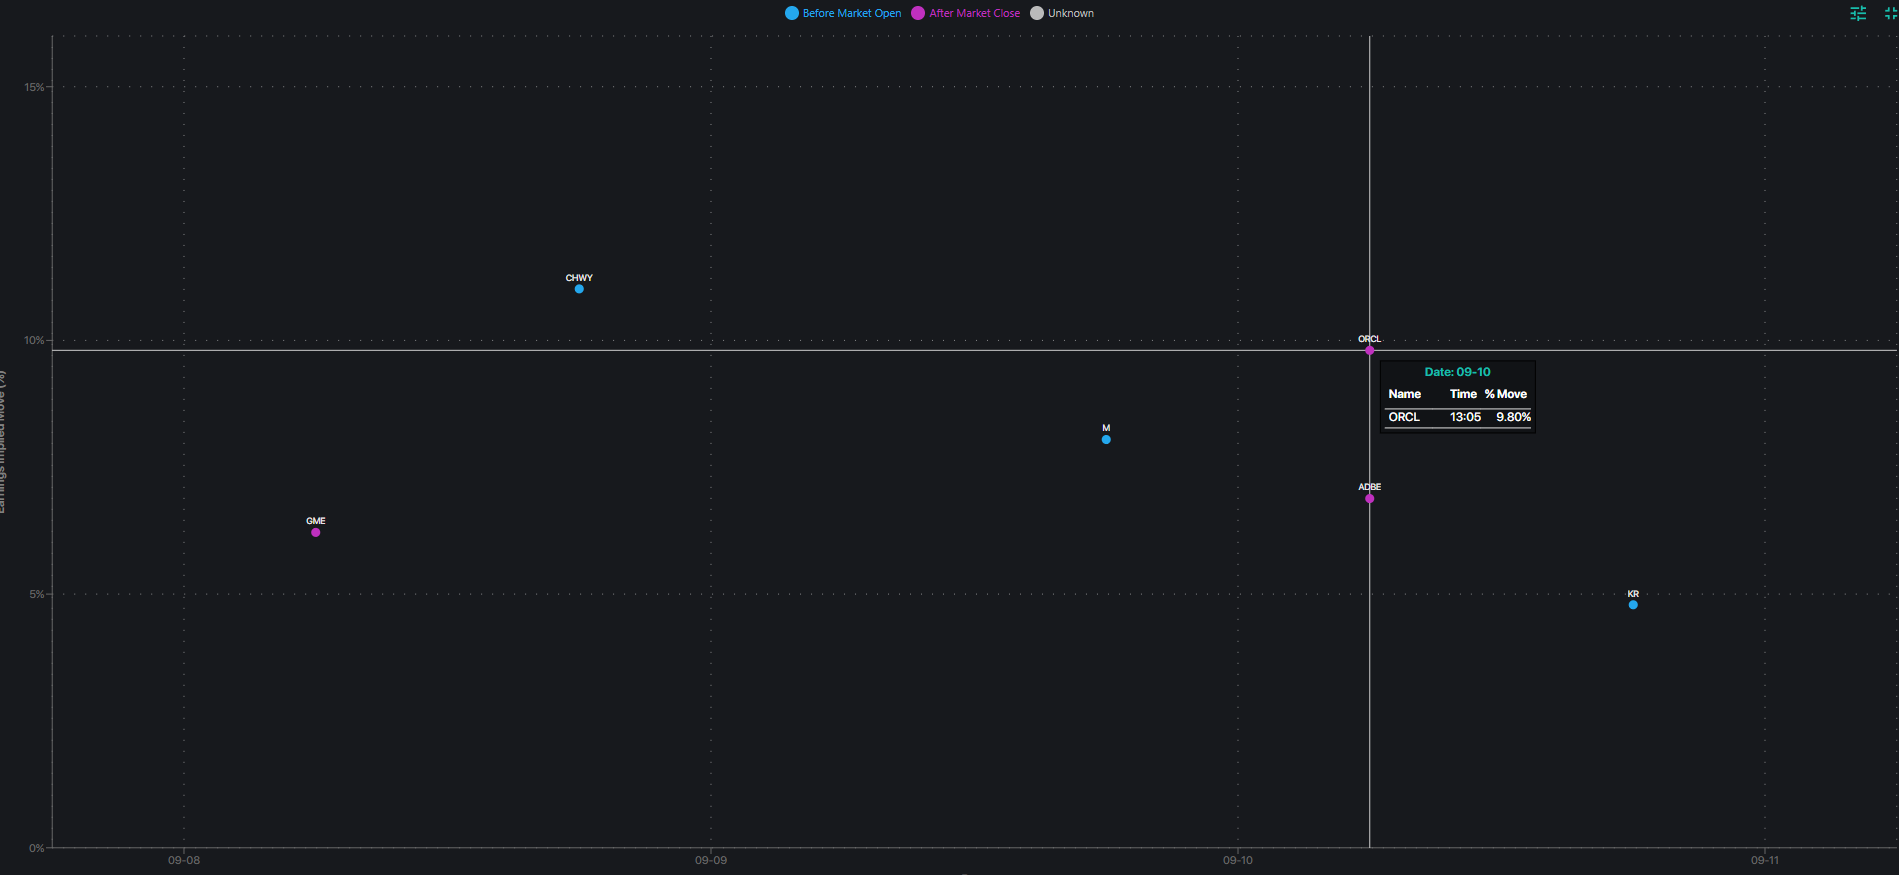Click the 09-08 x-axis label

184,860
